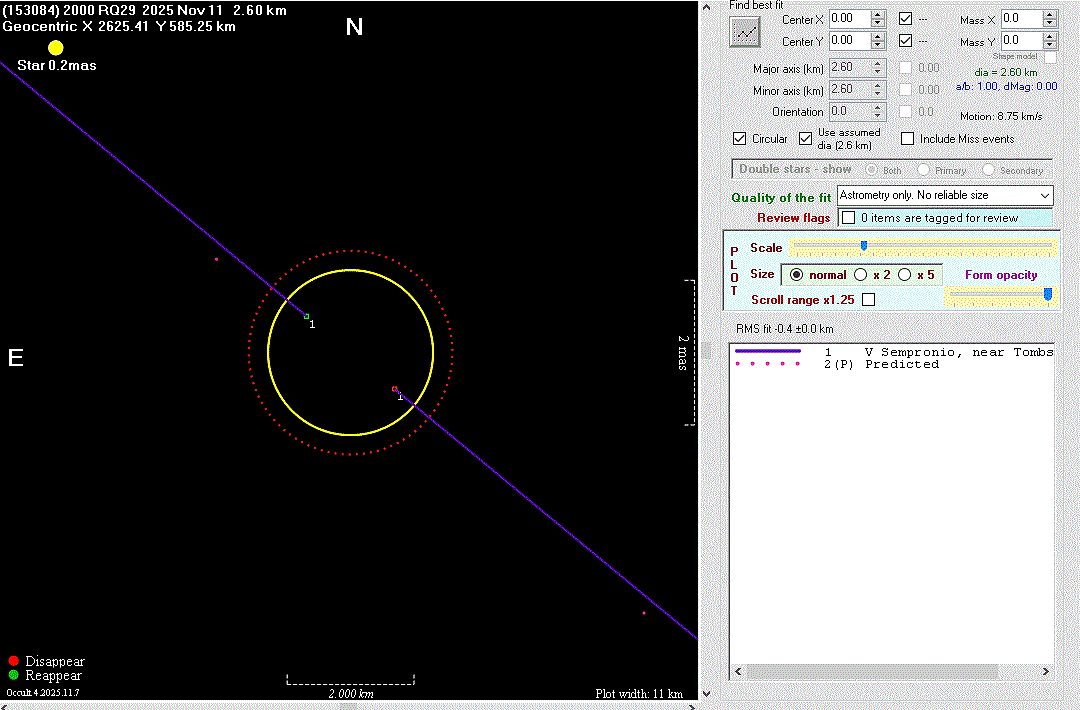This screenshot has width=1080, height=710.
Task: Increase Center X with the up arrow
Action: pos(878,14)
